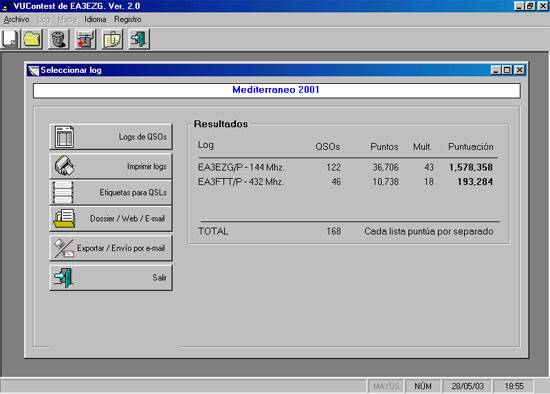The width and height of the screenshot is (550, 394).
Task: Click the exit door toolbar icon
Action: pos(139,39)
